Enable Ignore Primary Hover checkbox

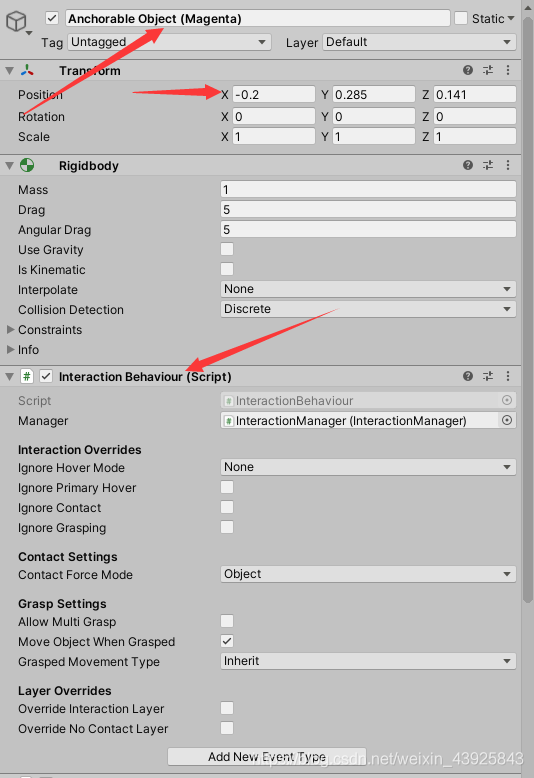pos(227,487)
